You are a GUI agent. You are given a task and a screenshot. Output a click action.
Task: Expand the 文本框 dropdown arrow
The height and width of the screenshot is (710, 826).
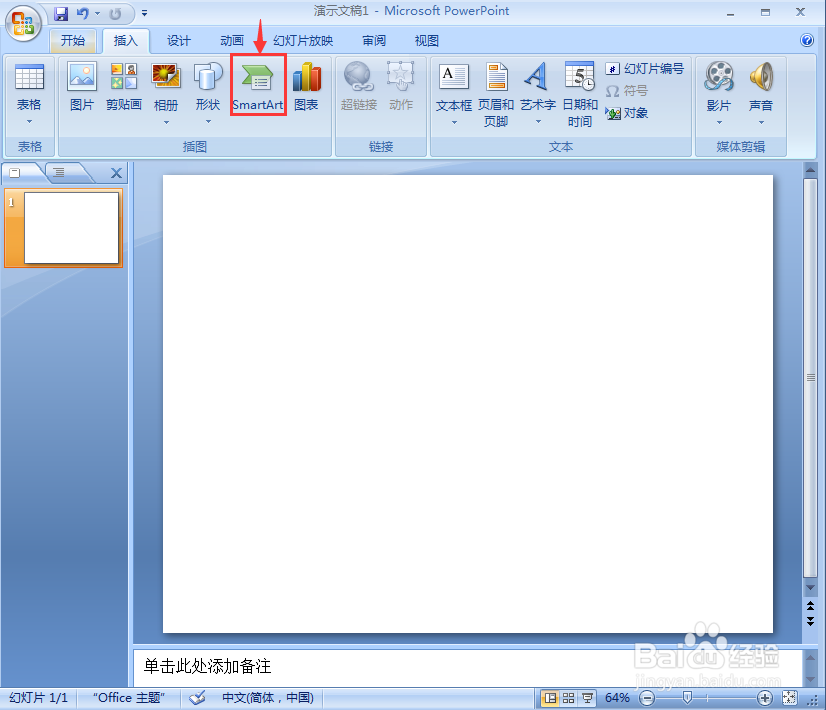454,123
